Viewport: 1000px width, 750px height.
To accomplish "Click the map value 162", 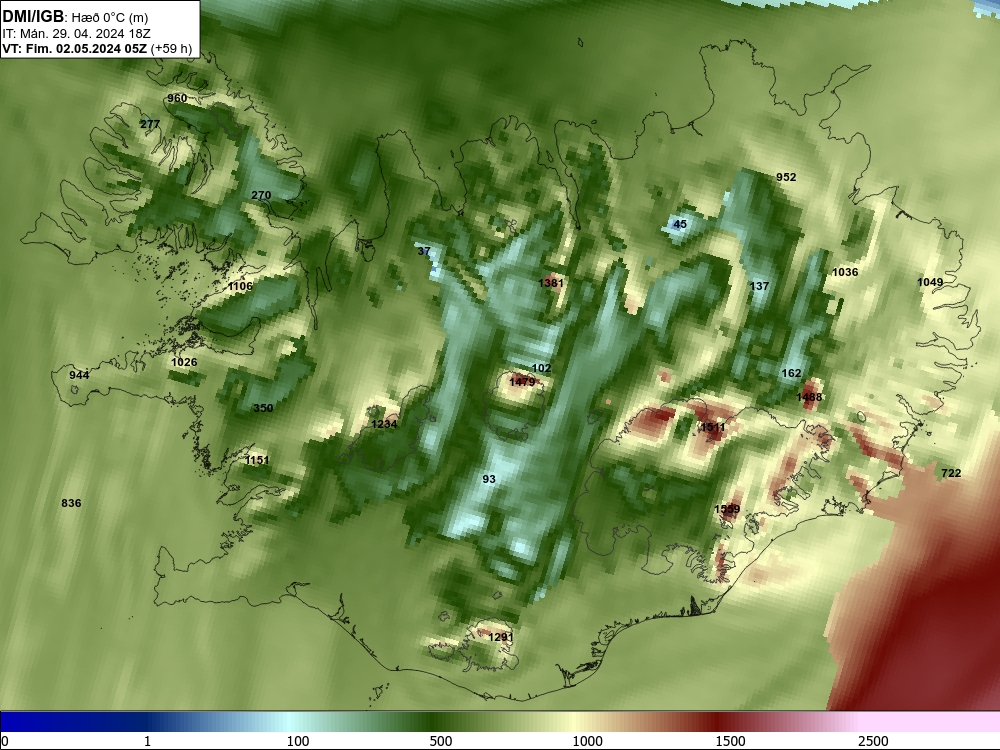I will pyautogui.click(x=791, y=374).
